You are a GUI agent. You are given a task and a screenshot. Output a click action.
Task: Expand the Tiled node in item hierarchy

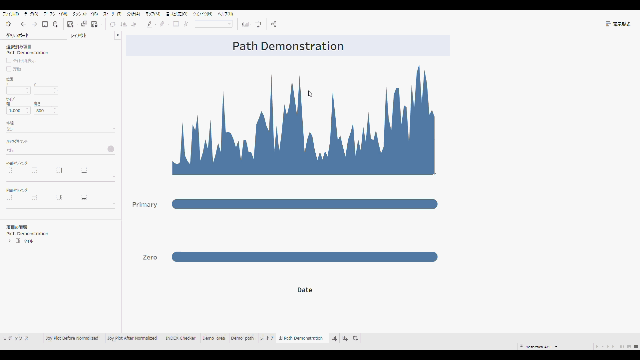point(9,241)
